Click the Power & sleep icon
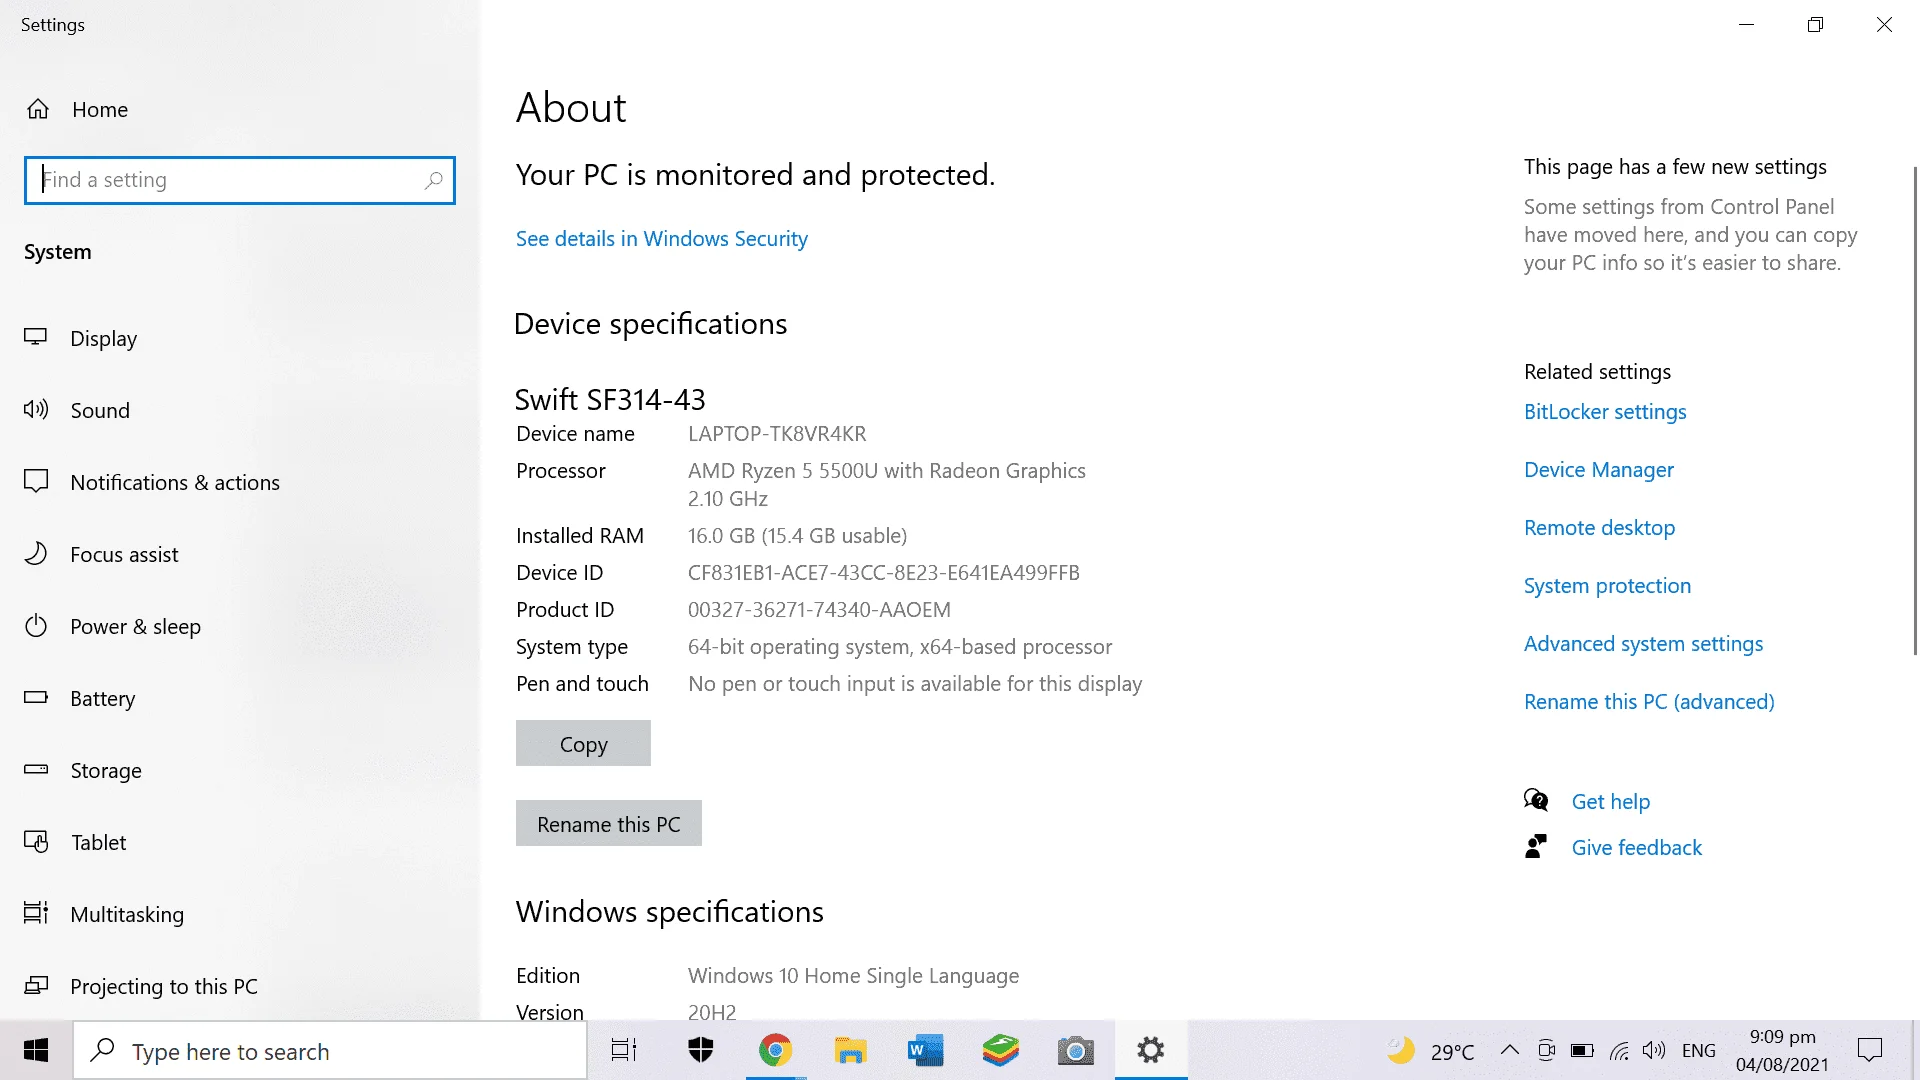This screenshot has width=1920, height=1080. (36, 626)
